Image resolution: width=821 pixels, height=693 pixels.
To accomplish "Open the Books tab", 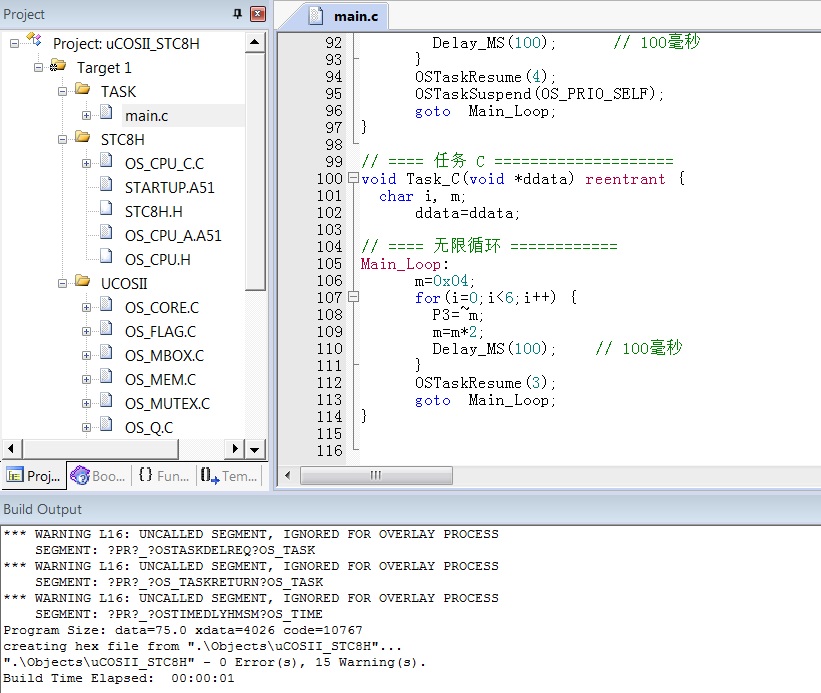I will (x=98, y=476).
